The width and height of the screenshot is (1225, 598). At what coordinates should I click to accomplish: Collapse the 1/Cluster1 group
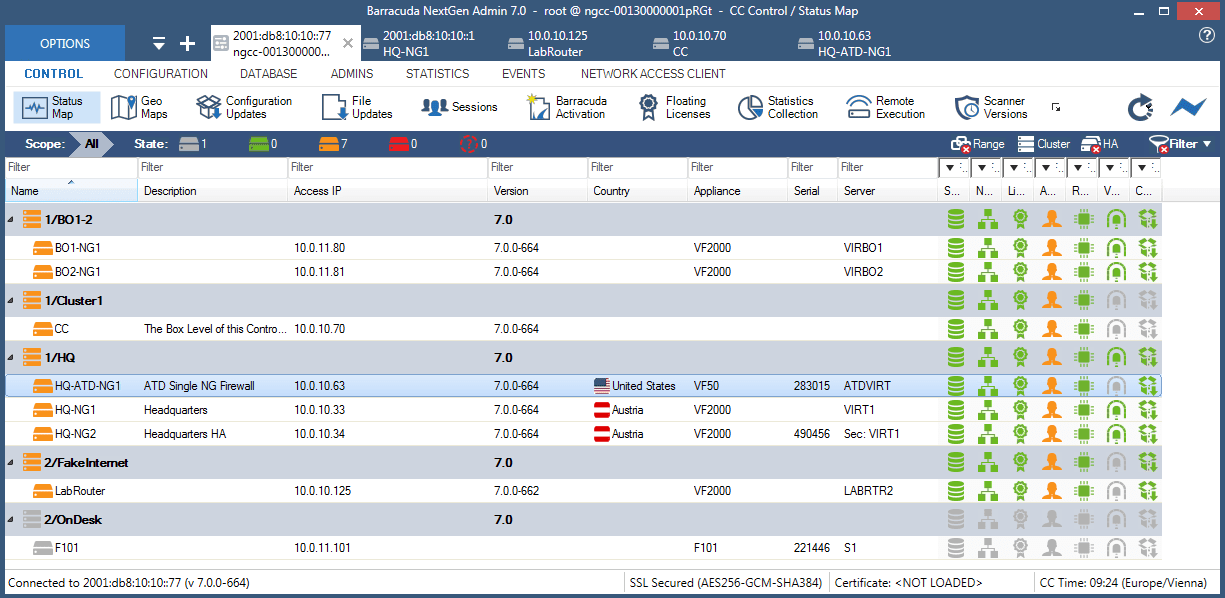pos(11,300)
